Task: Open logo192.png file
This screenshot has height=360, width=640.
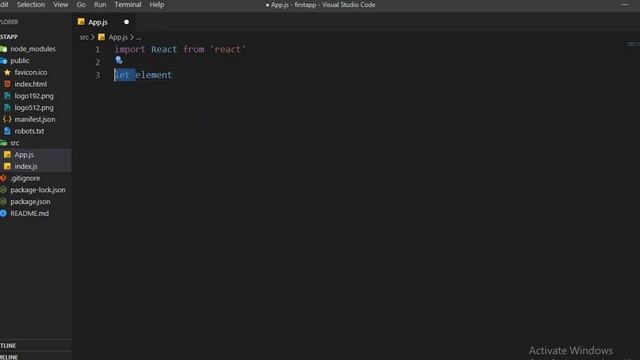Action: [34, 96]
